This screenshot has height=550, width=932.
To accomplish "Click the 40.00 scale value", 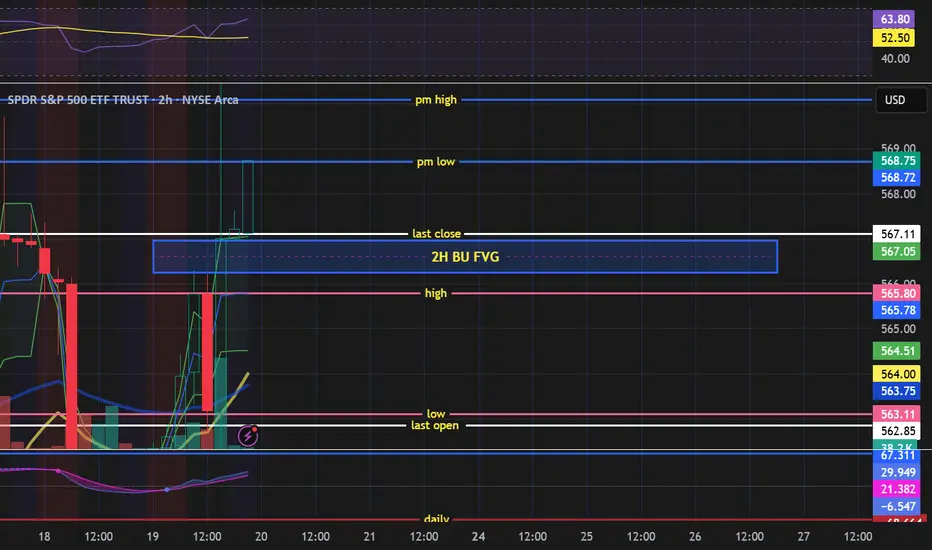I will point(895,58).
